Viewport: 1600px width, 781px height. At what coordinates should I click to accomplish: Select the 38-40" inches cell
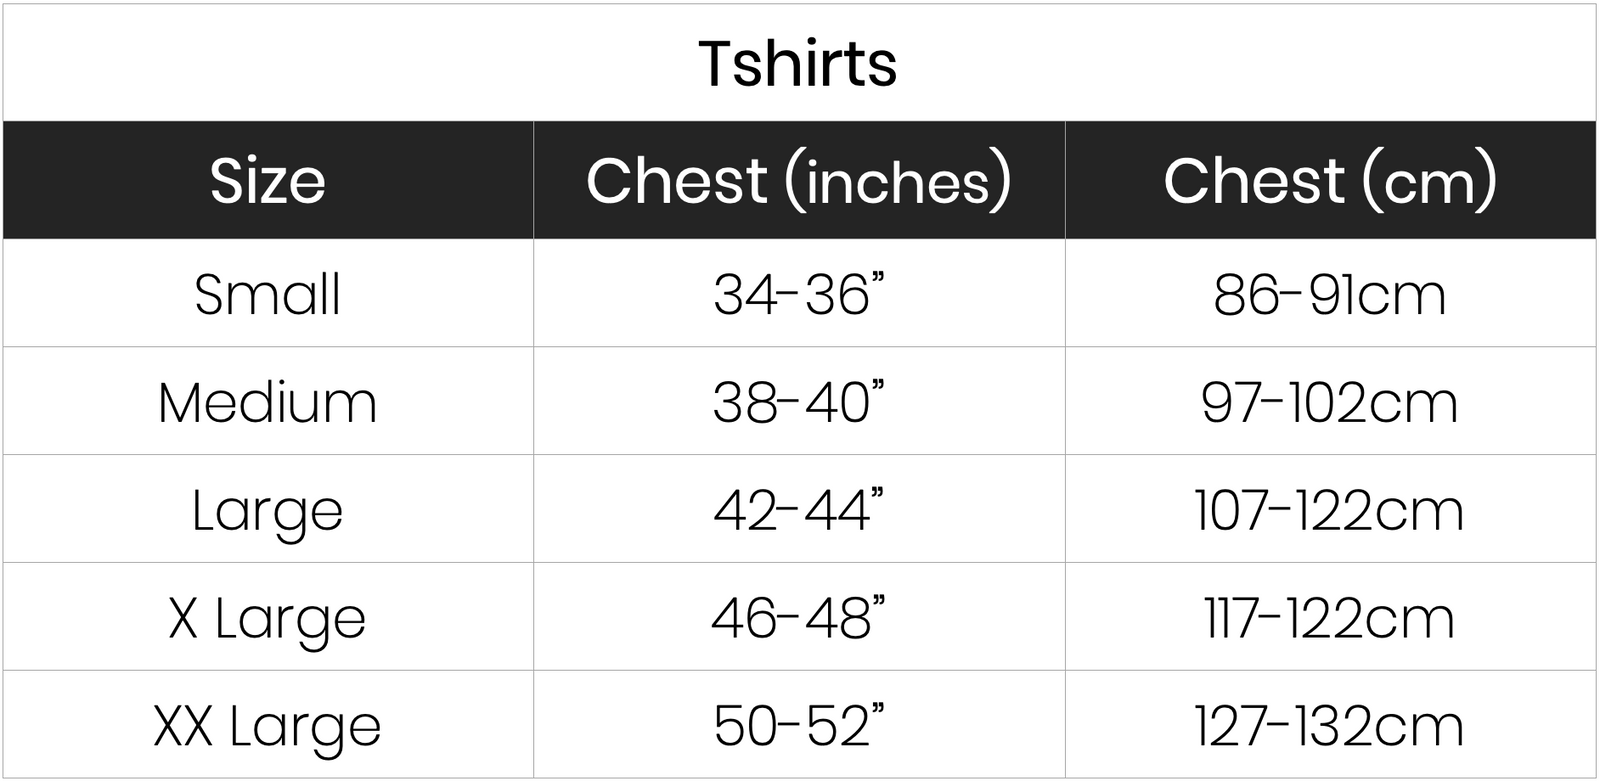pyautogui.click(x=799, y=402)
